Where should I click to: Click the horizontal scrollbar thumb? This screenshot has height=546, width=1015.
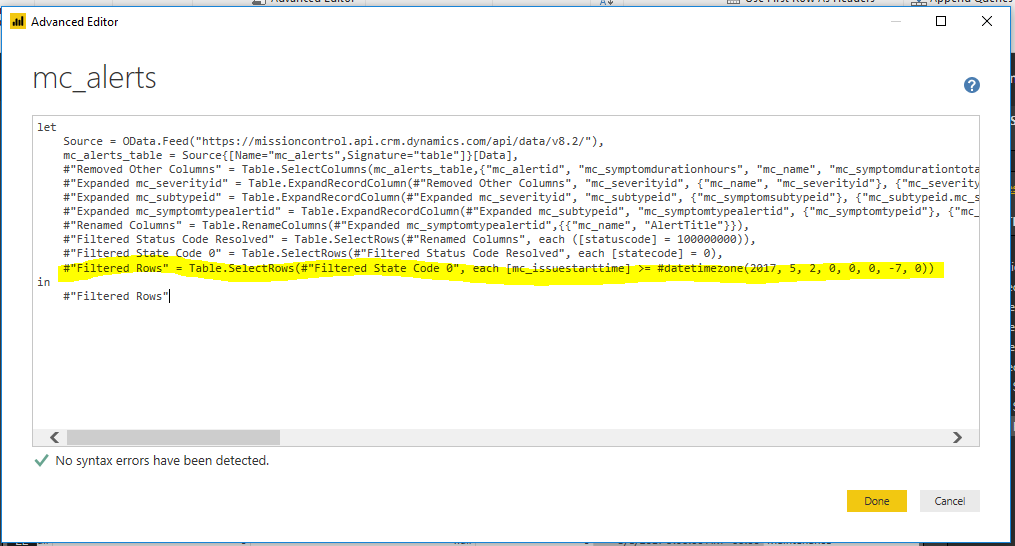[173, 438]
